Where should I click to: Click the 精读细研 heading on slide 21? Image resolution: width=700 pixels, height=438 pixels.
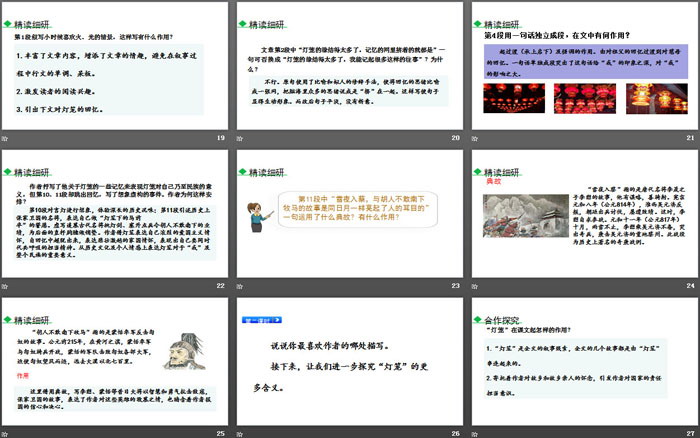pyautogui.click(x=501, y=25)
